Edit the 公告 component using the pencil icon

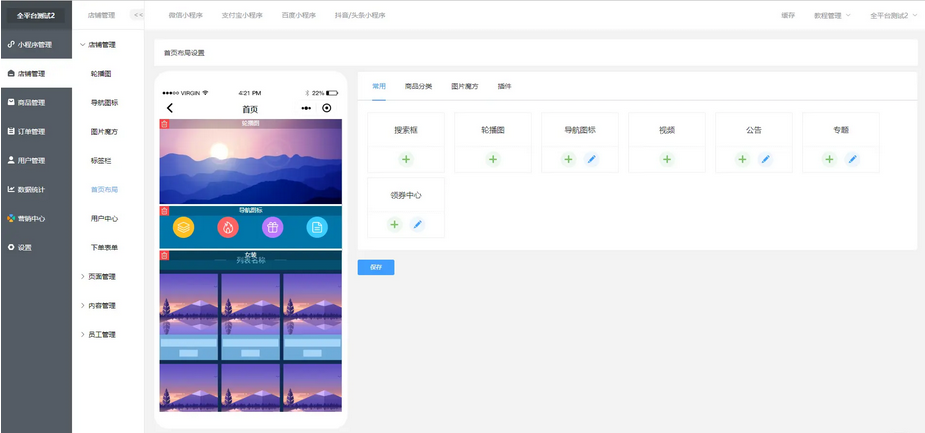click(765, 160)
